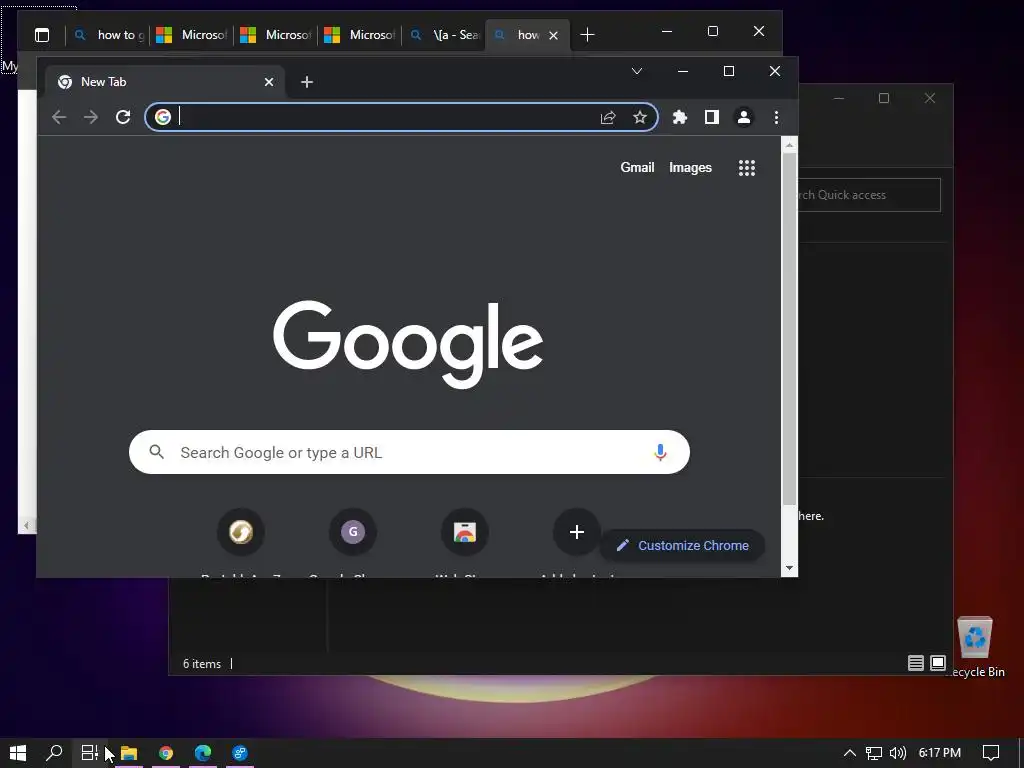1024x768 pixels.
Task: Click Search Quick access box in File Explorer
Action: coord(869,195)
